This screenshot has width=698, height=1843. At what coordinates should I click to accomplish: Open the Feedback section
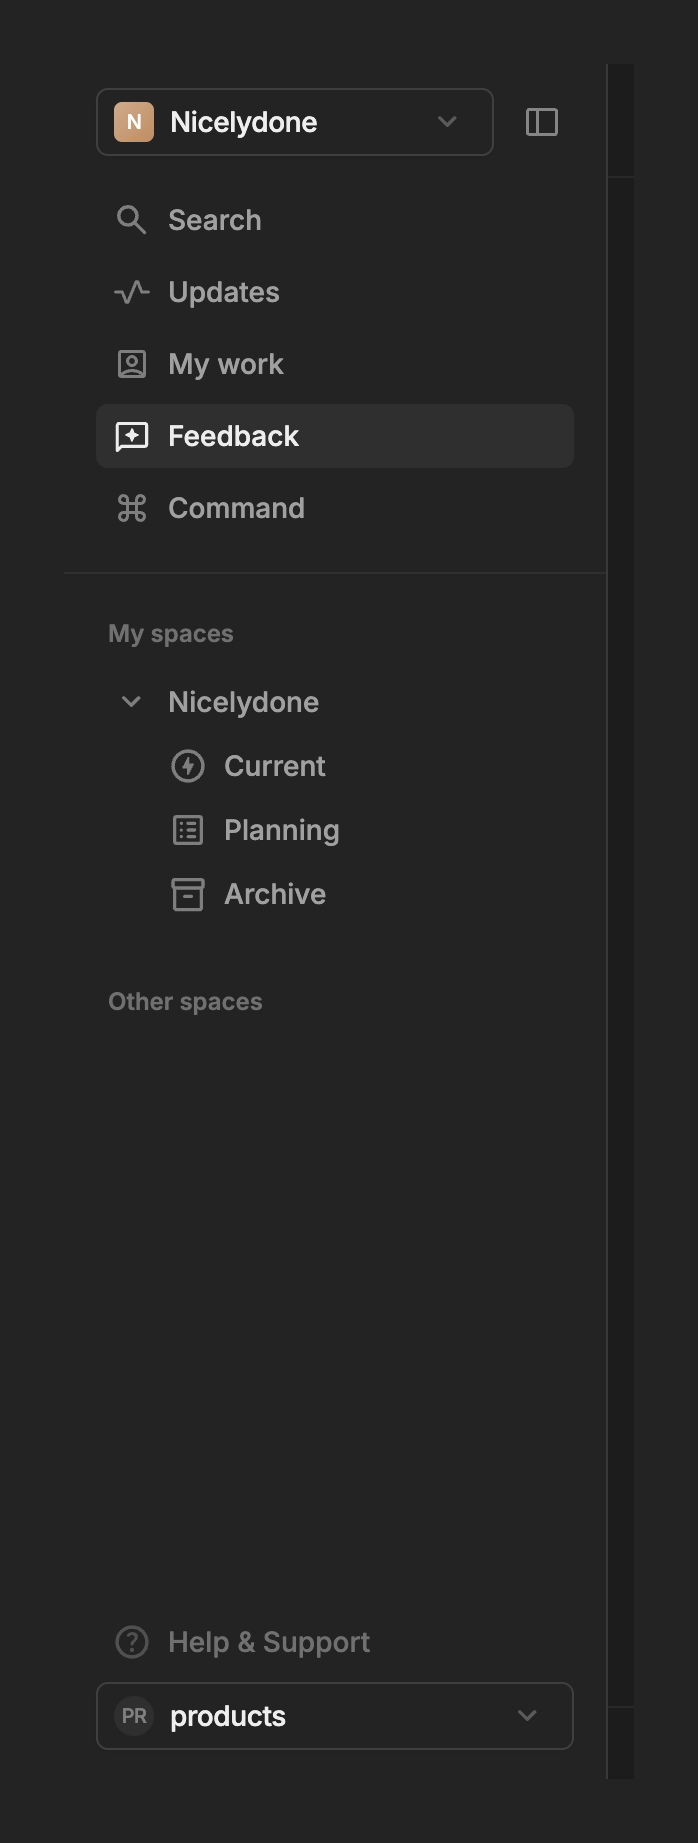[x=233, y=436]
